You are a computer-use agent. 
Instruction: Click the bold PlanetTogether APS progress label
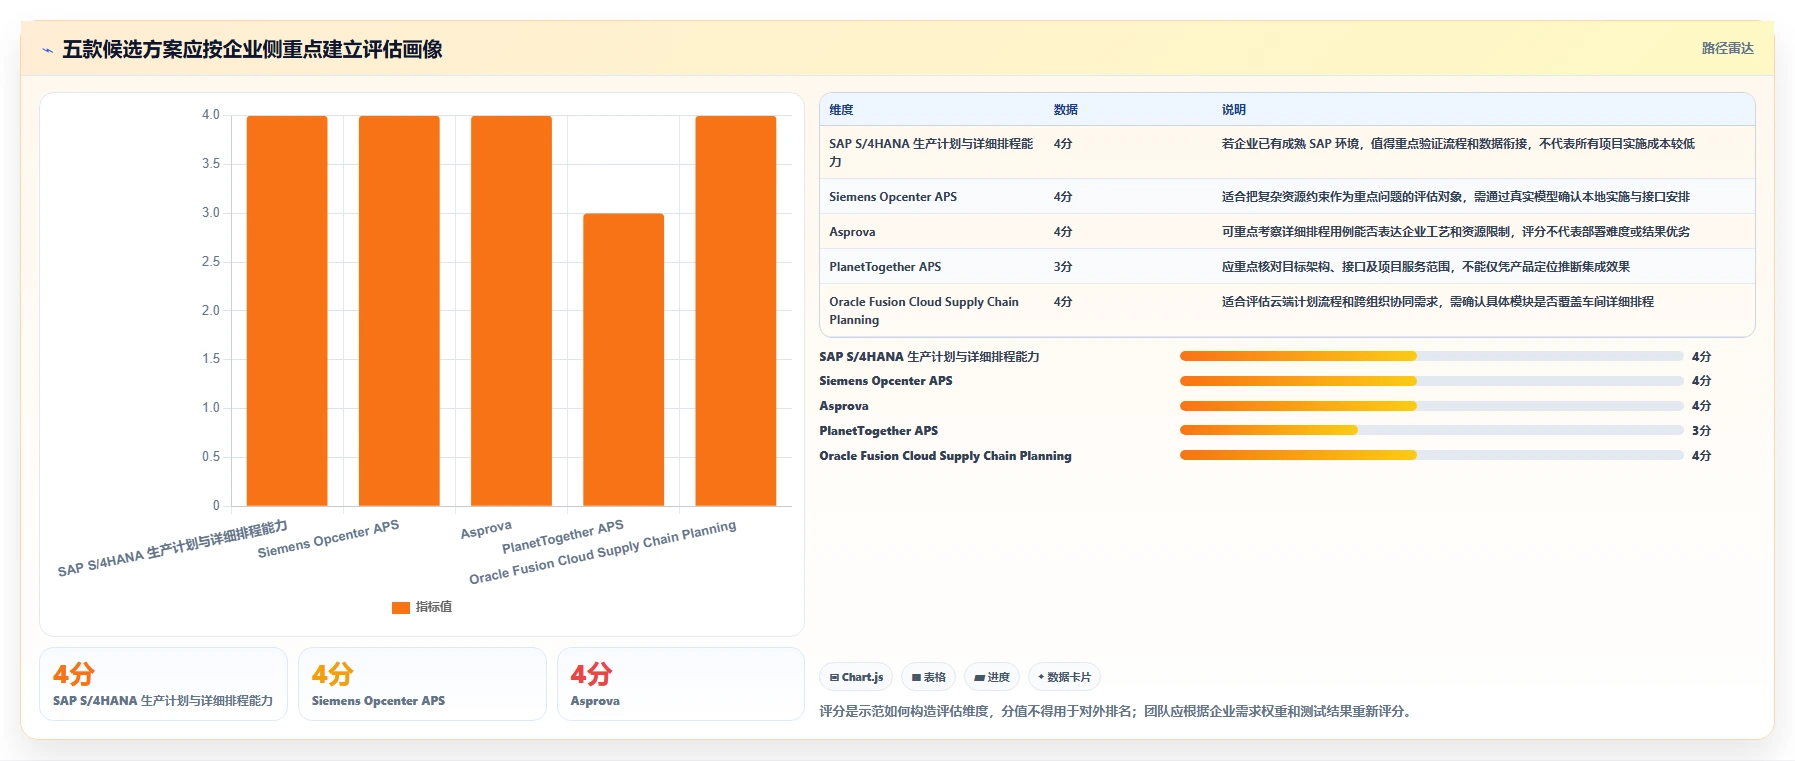pos(879,431)
